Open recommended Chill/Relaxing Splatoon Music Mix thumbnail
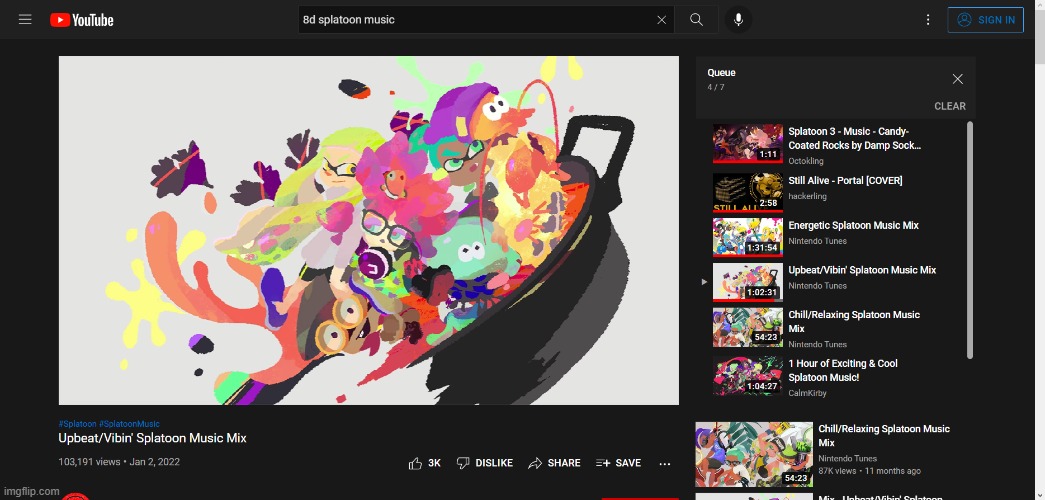1045x500 pixels. point(754,454)
